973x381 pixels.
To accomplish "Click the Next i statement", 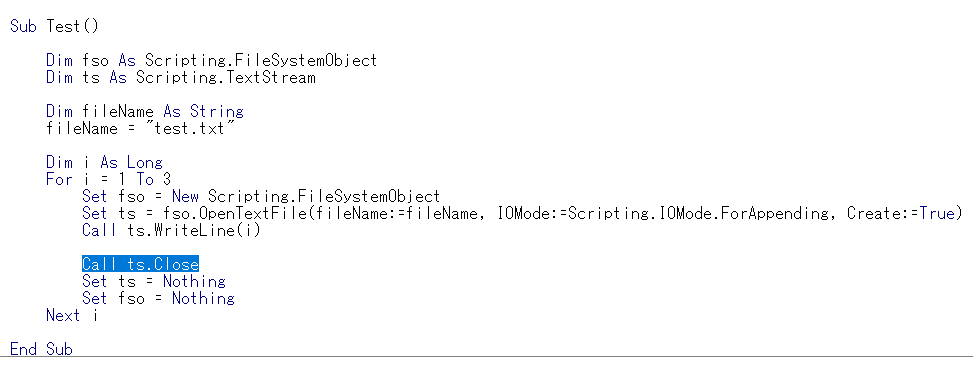I will pos(72,315).
